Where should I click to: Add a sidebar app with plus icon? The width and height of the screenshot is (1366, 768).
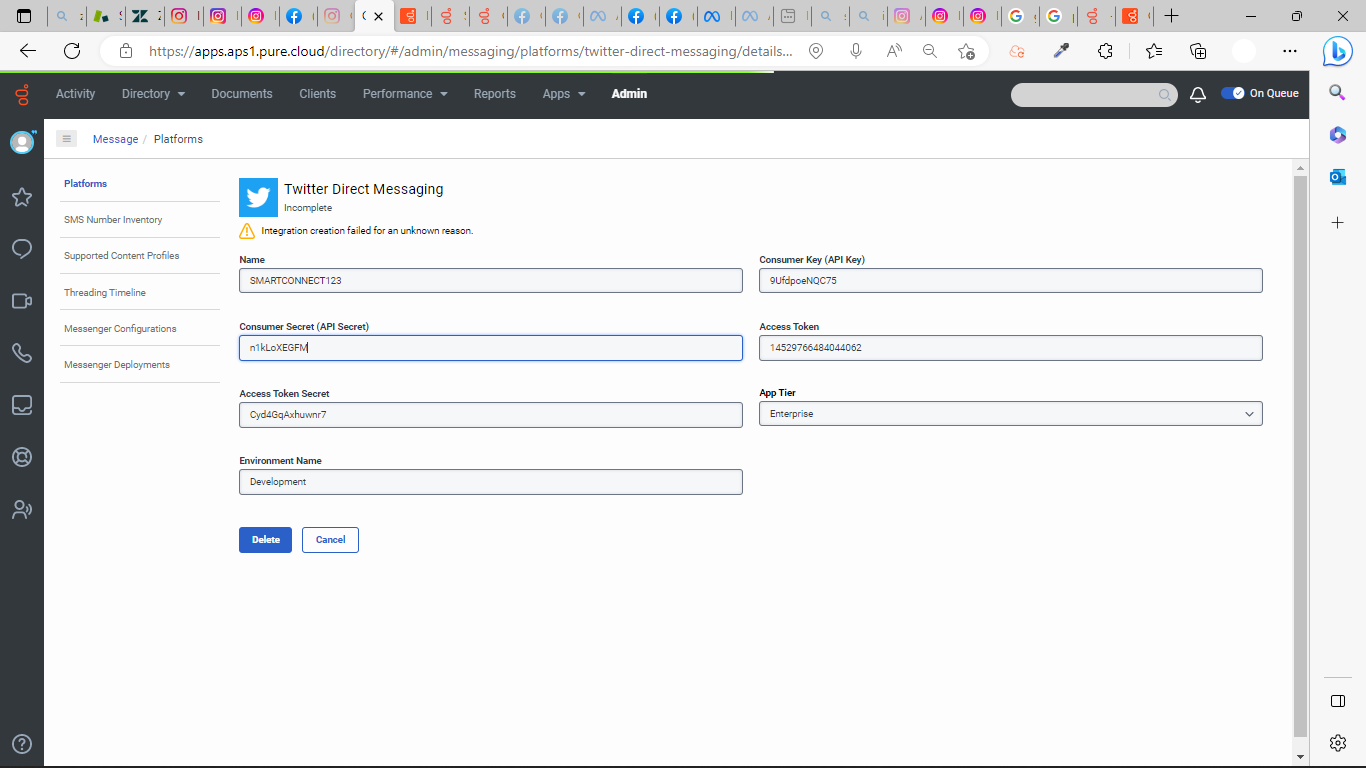(x=1338, y=222)
